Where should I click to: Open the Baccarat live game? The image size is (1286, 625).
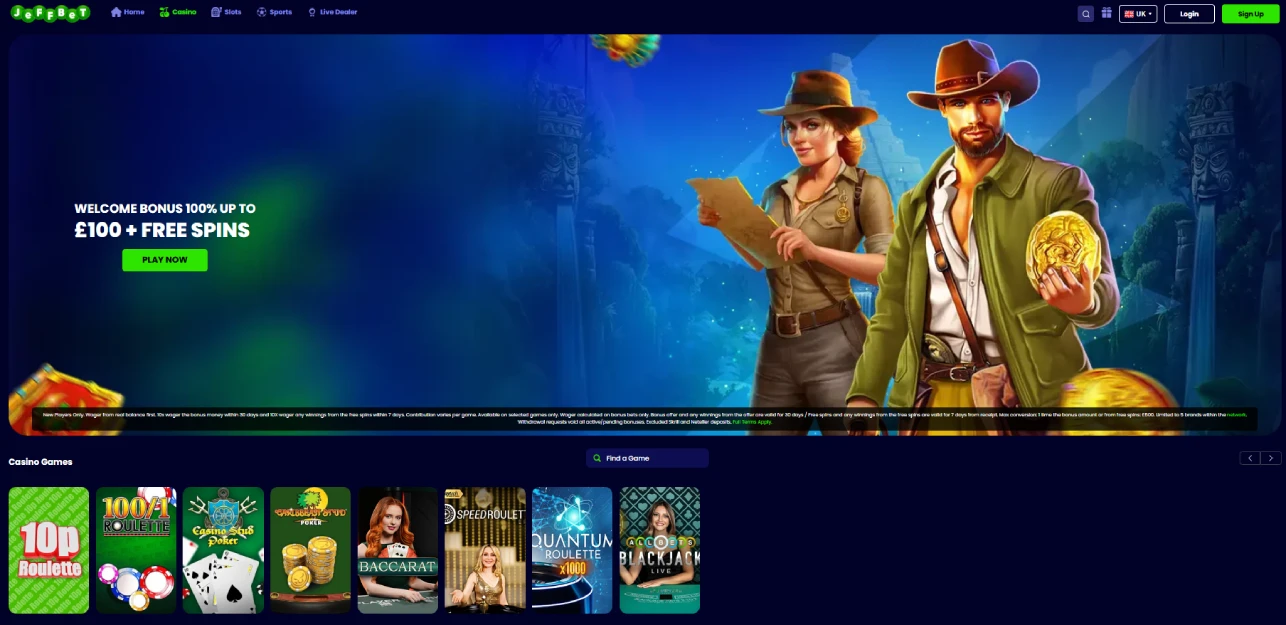[398, 550]
